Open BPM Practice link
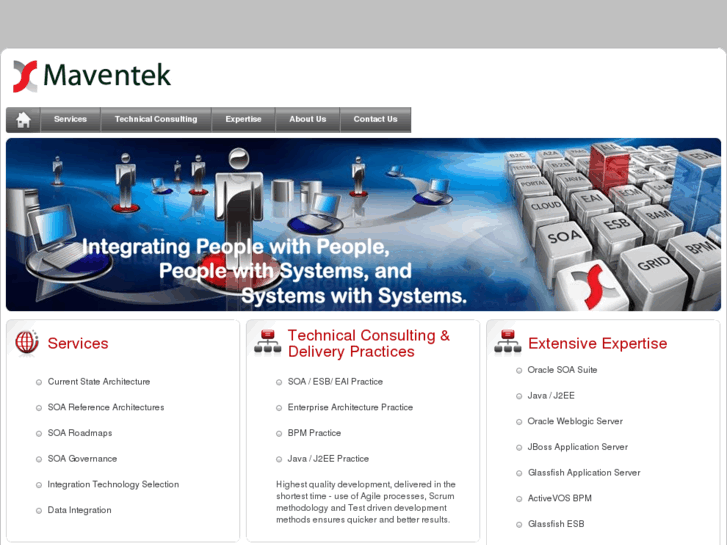727x545 pixels. pyautogui.click(x=314, y=433)
